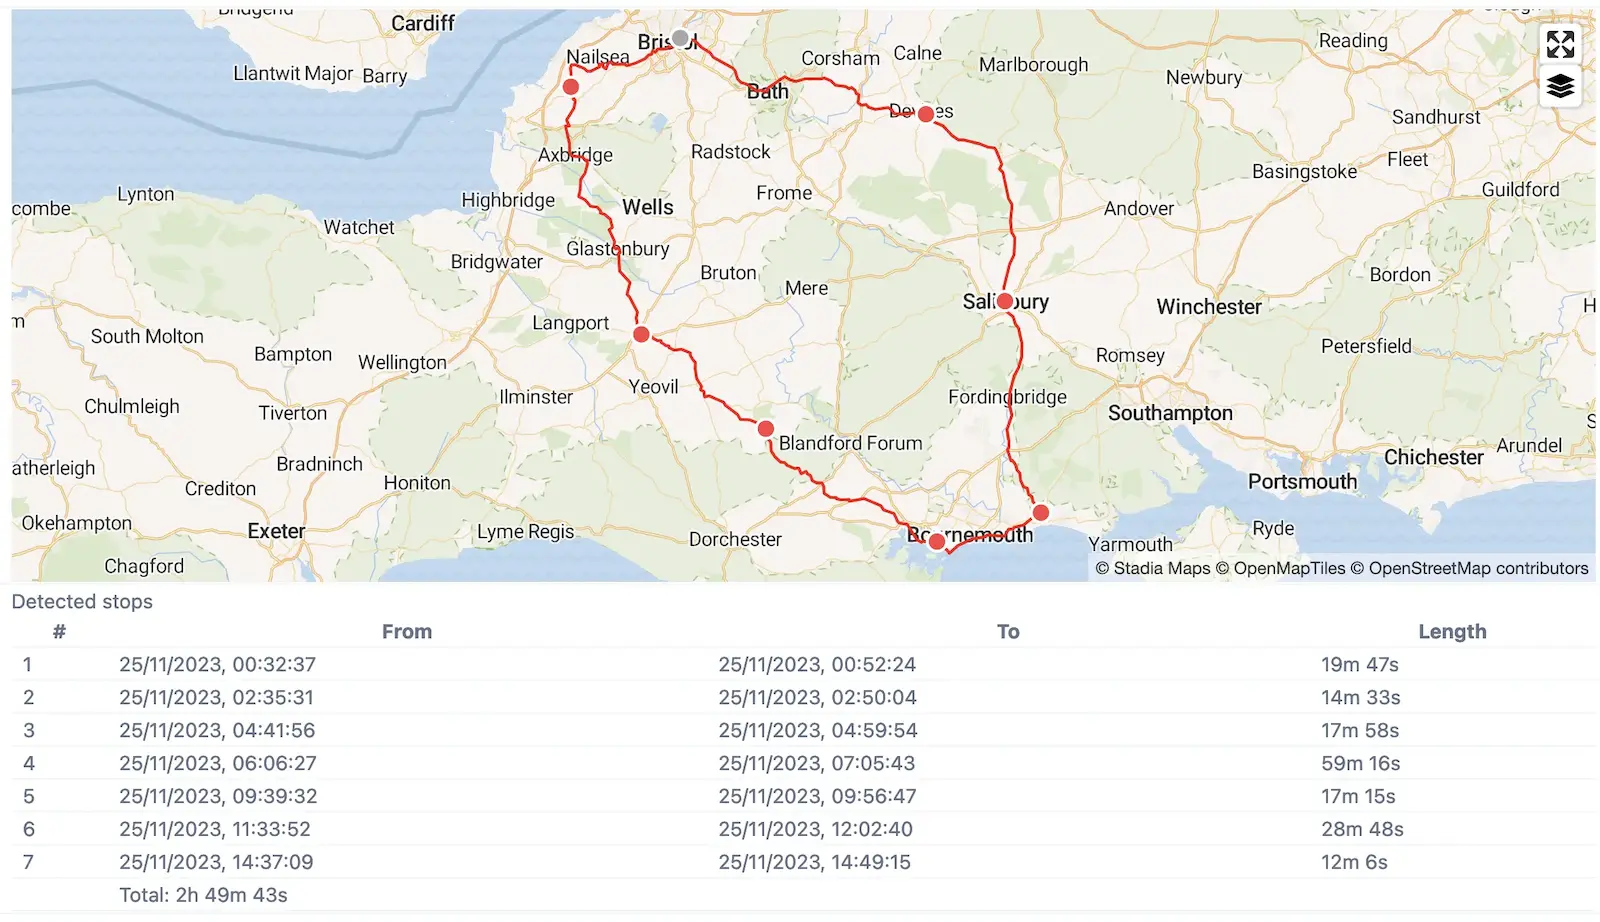1600x922 pixels.
Task: Open the OpenMapTiles attribution link
Action: pos(1289,568)
